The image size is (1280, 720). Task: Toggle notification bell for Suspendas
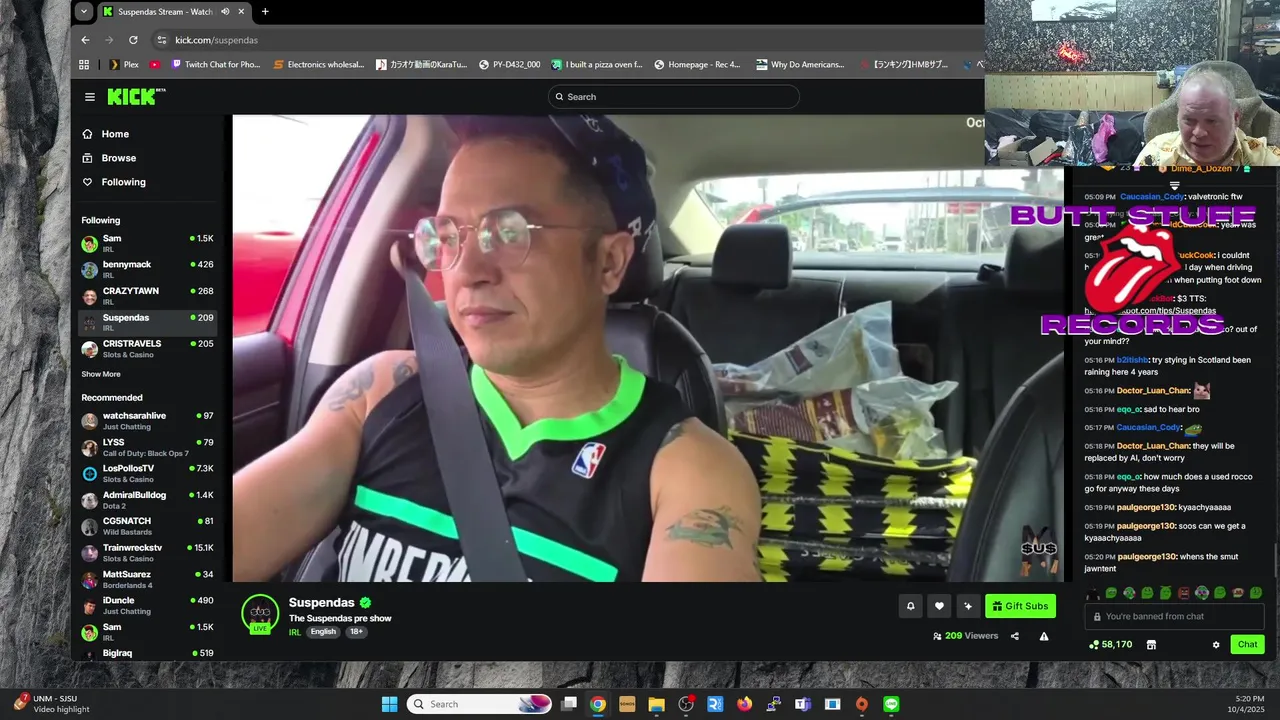910,606
